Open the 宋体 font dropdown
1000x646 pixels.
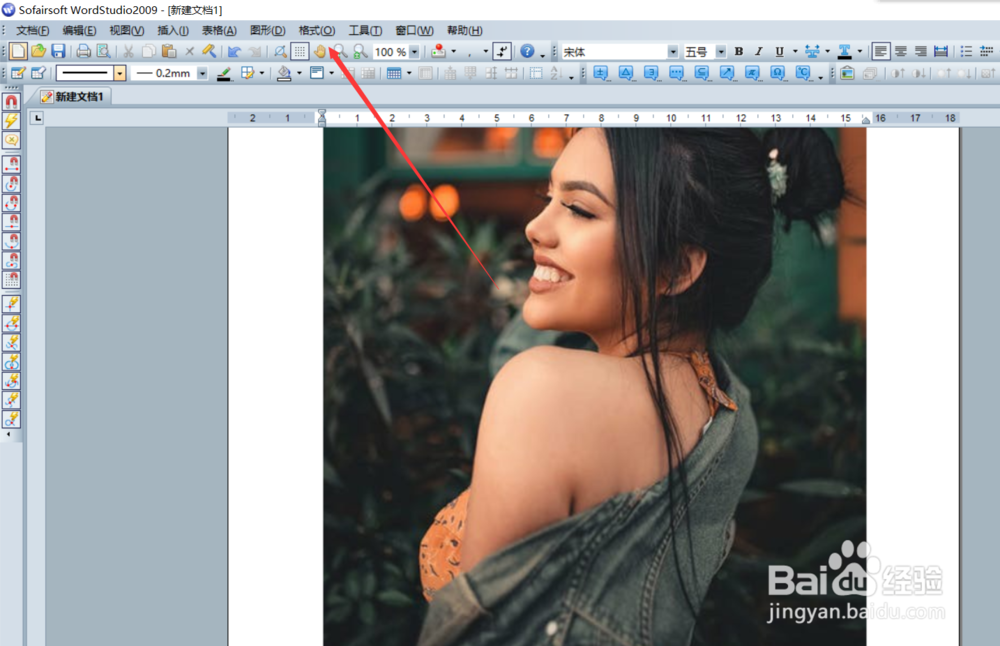pos(673,52)
